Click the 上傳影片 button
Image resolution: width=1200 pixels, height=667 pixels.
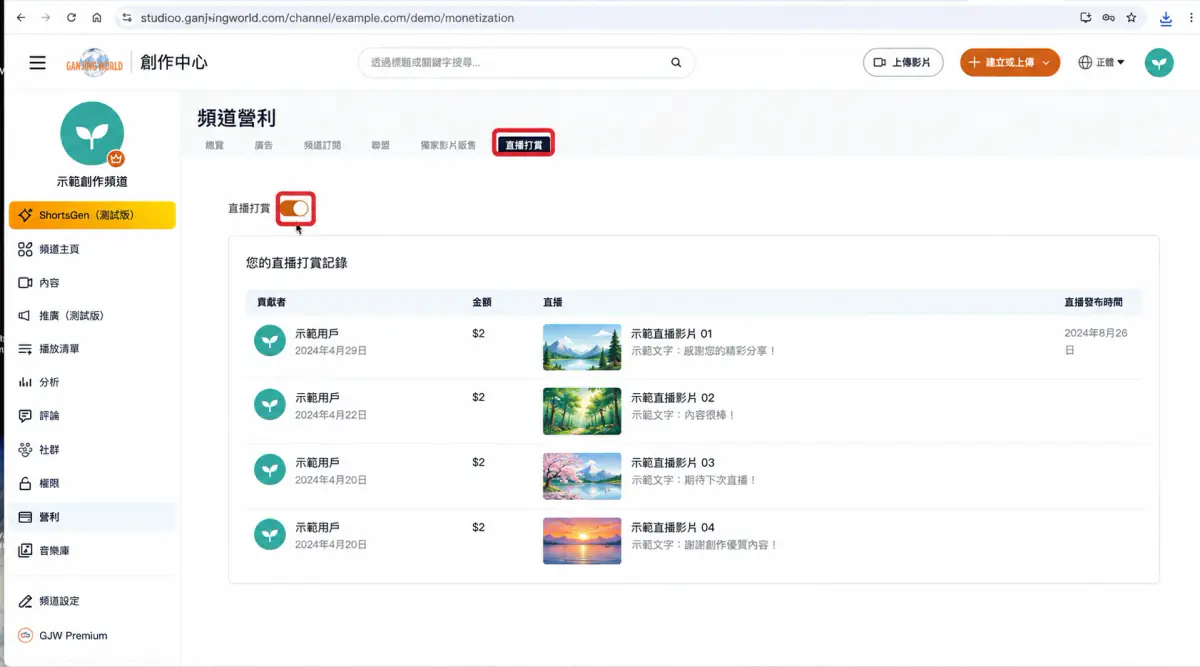[x=903, y=62]
